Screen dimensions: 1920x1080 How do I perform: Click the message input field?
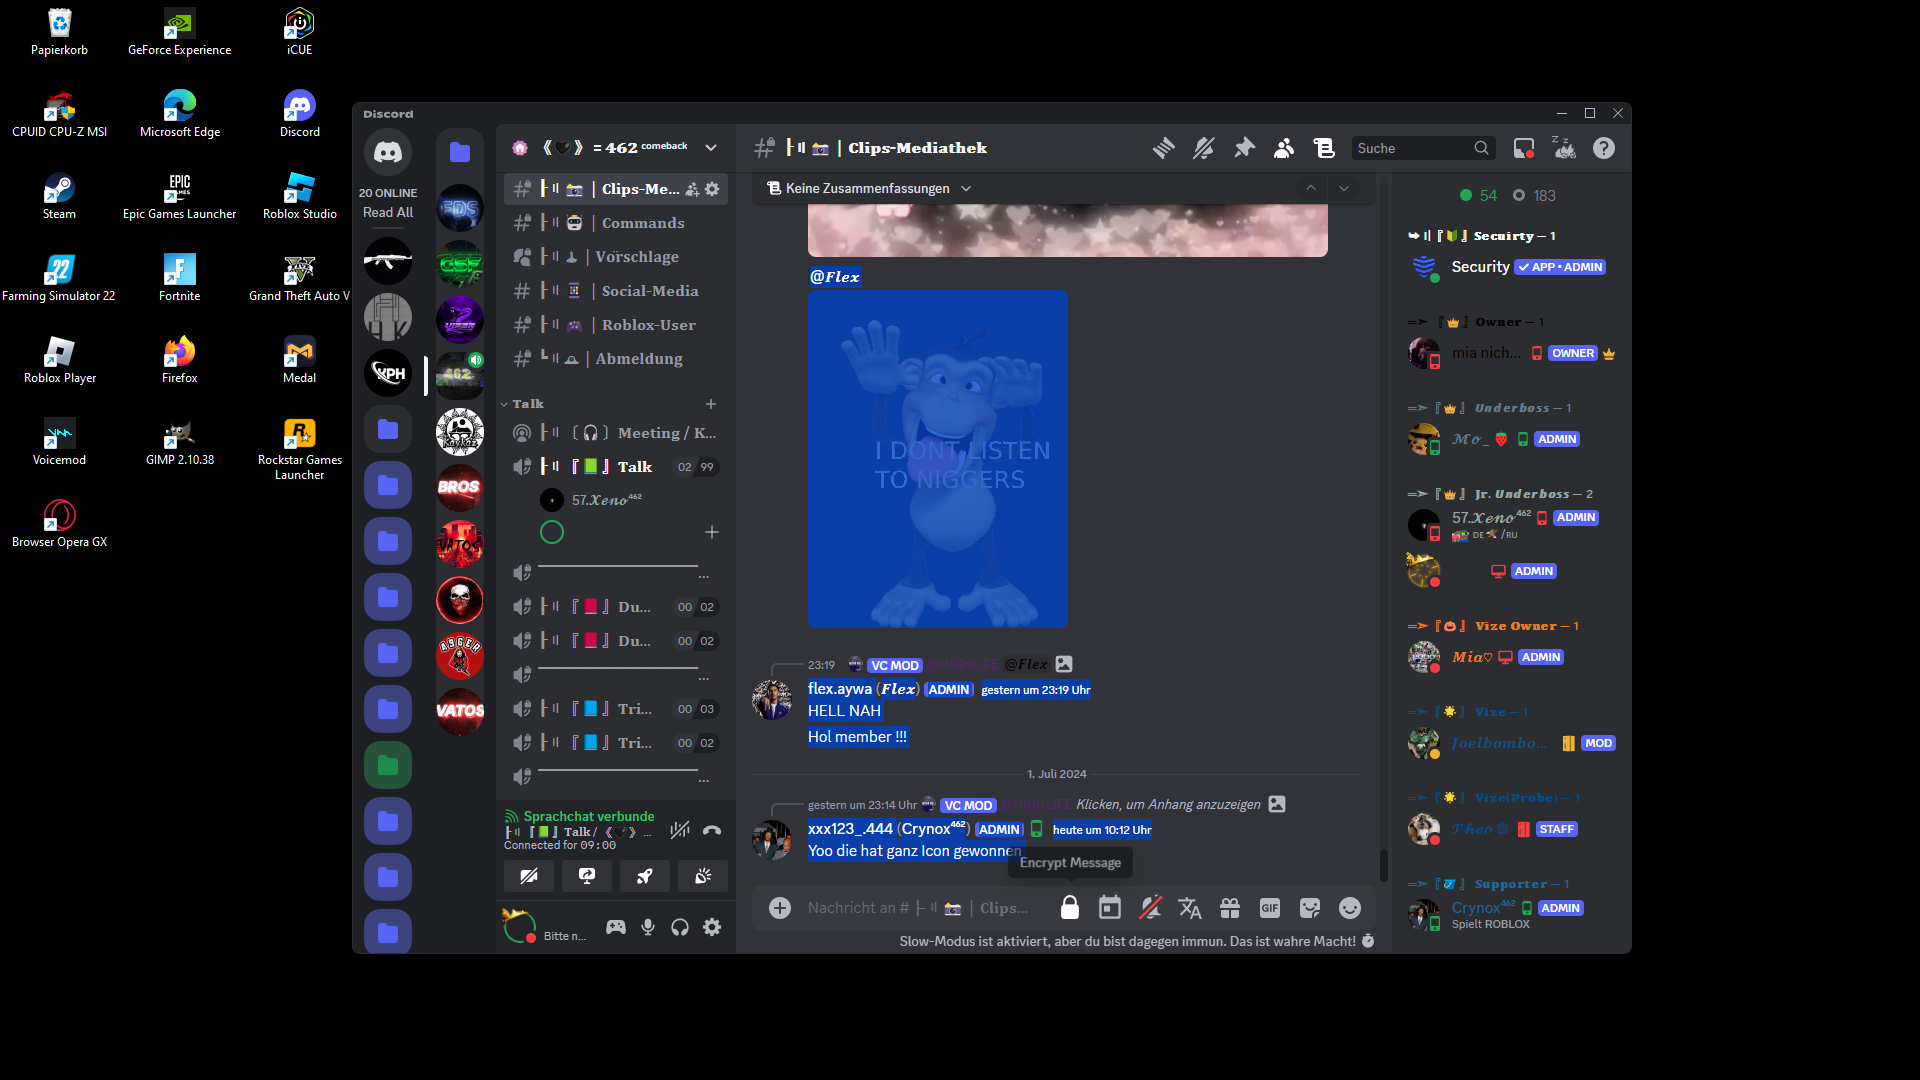[x=918, y=908]
